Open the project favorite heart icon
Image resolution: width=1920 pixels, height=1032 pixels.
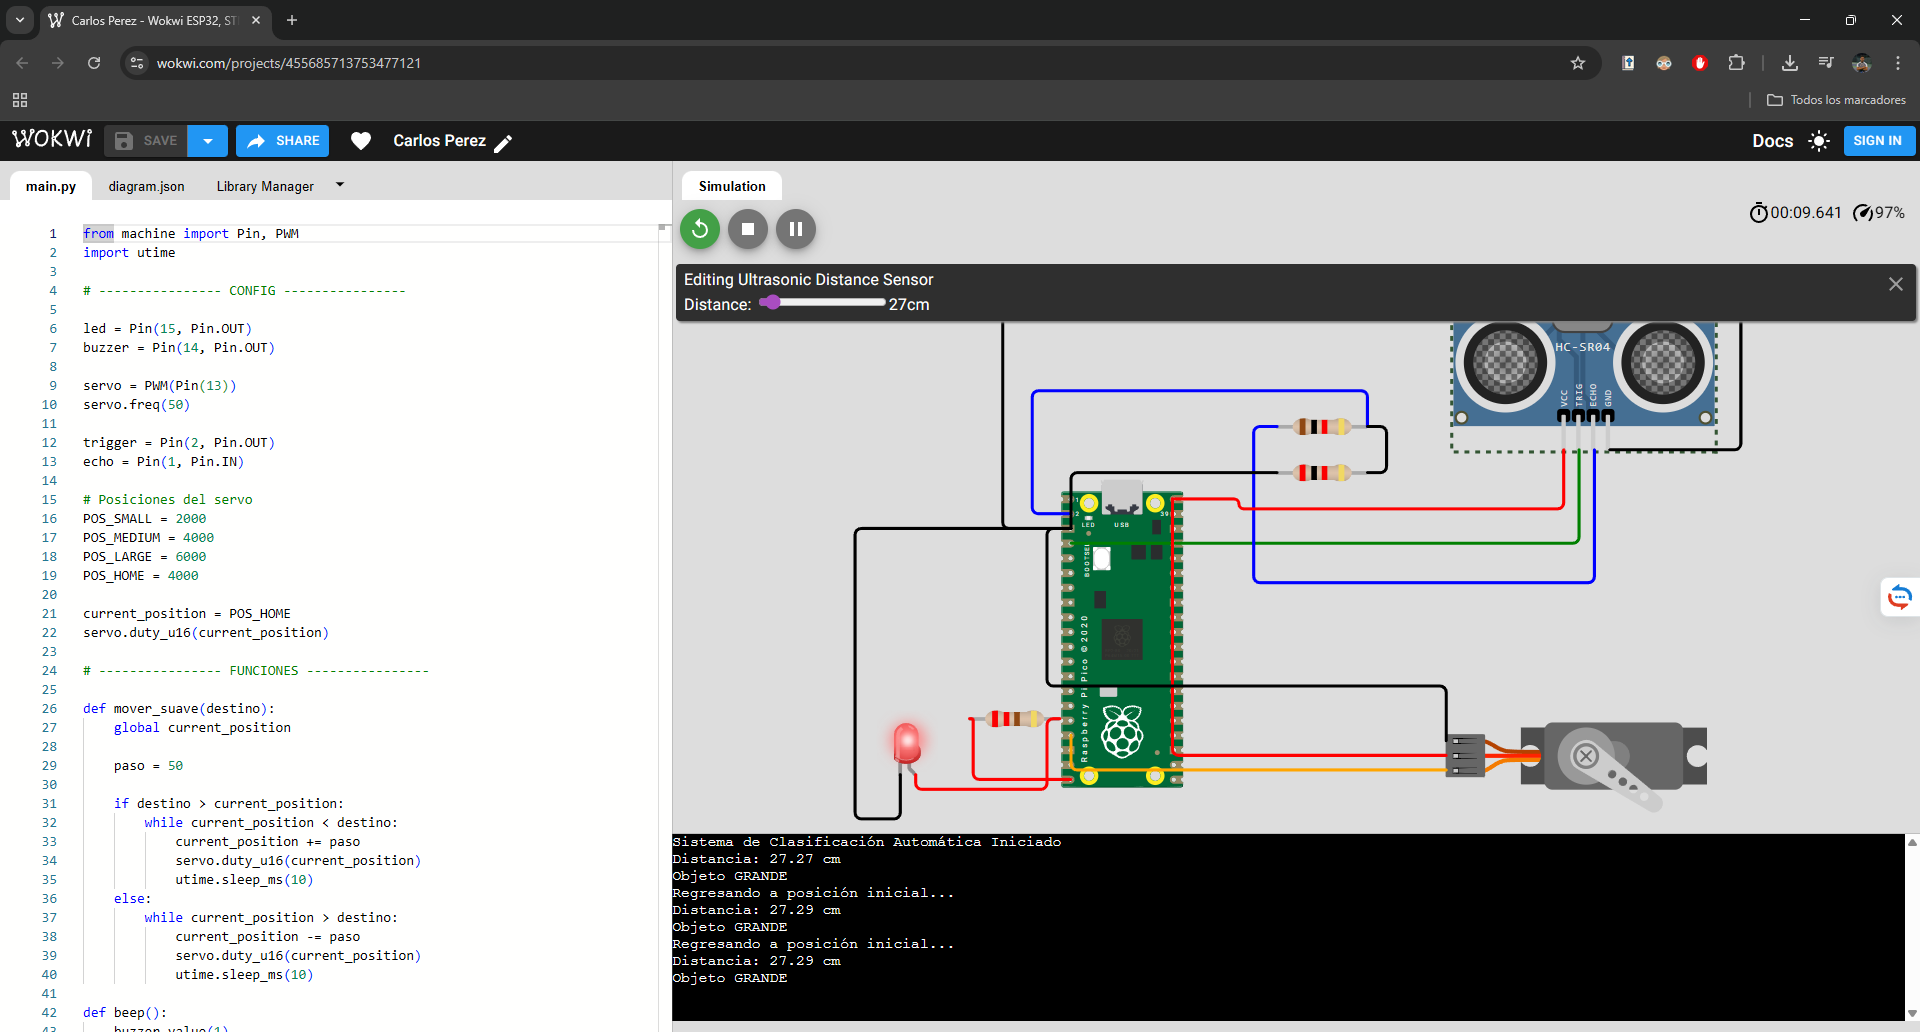[361, 141]
